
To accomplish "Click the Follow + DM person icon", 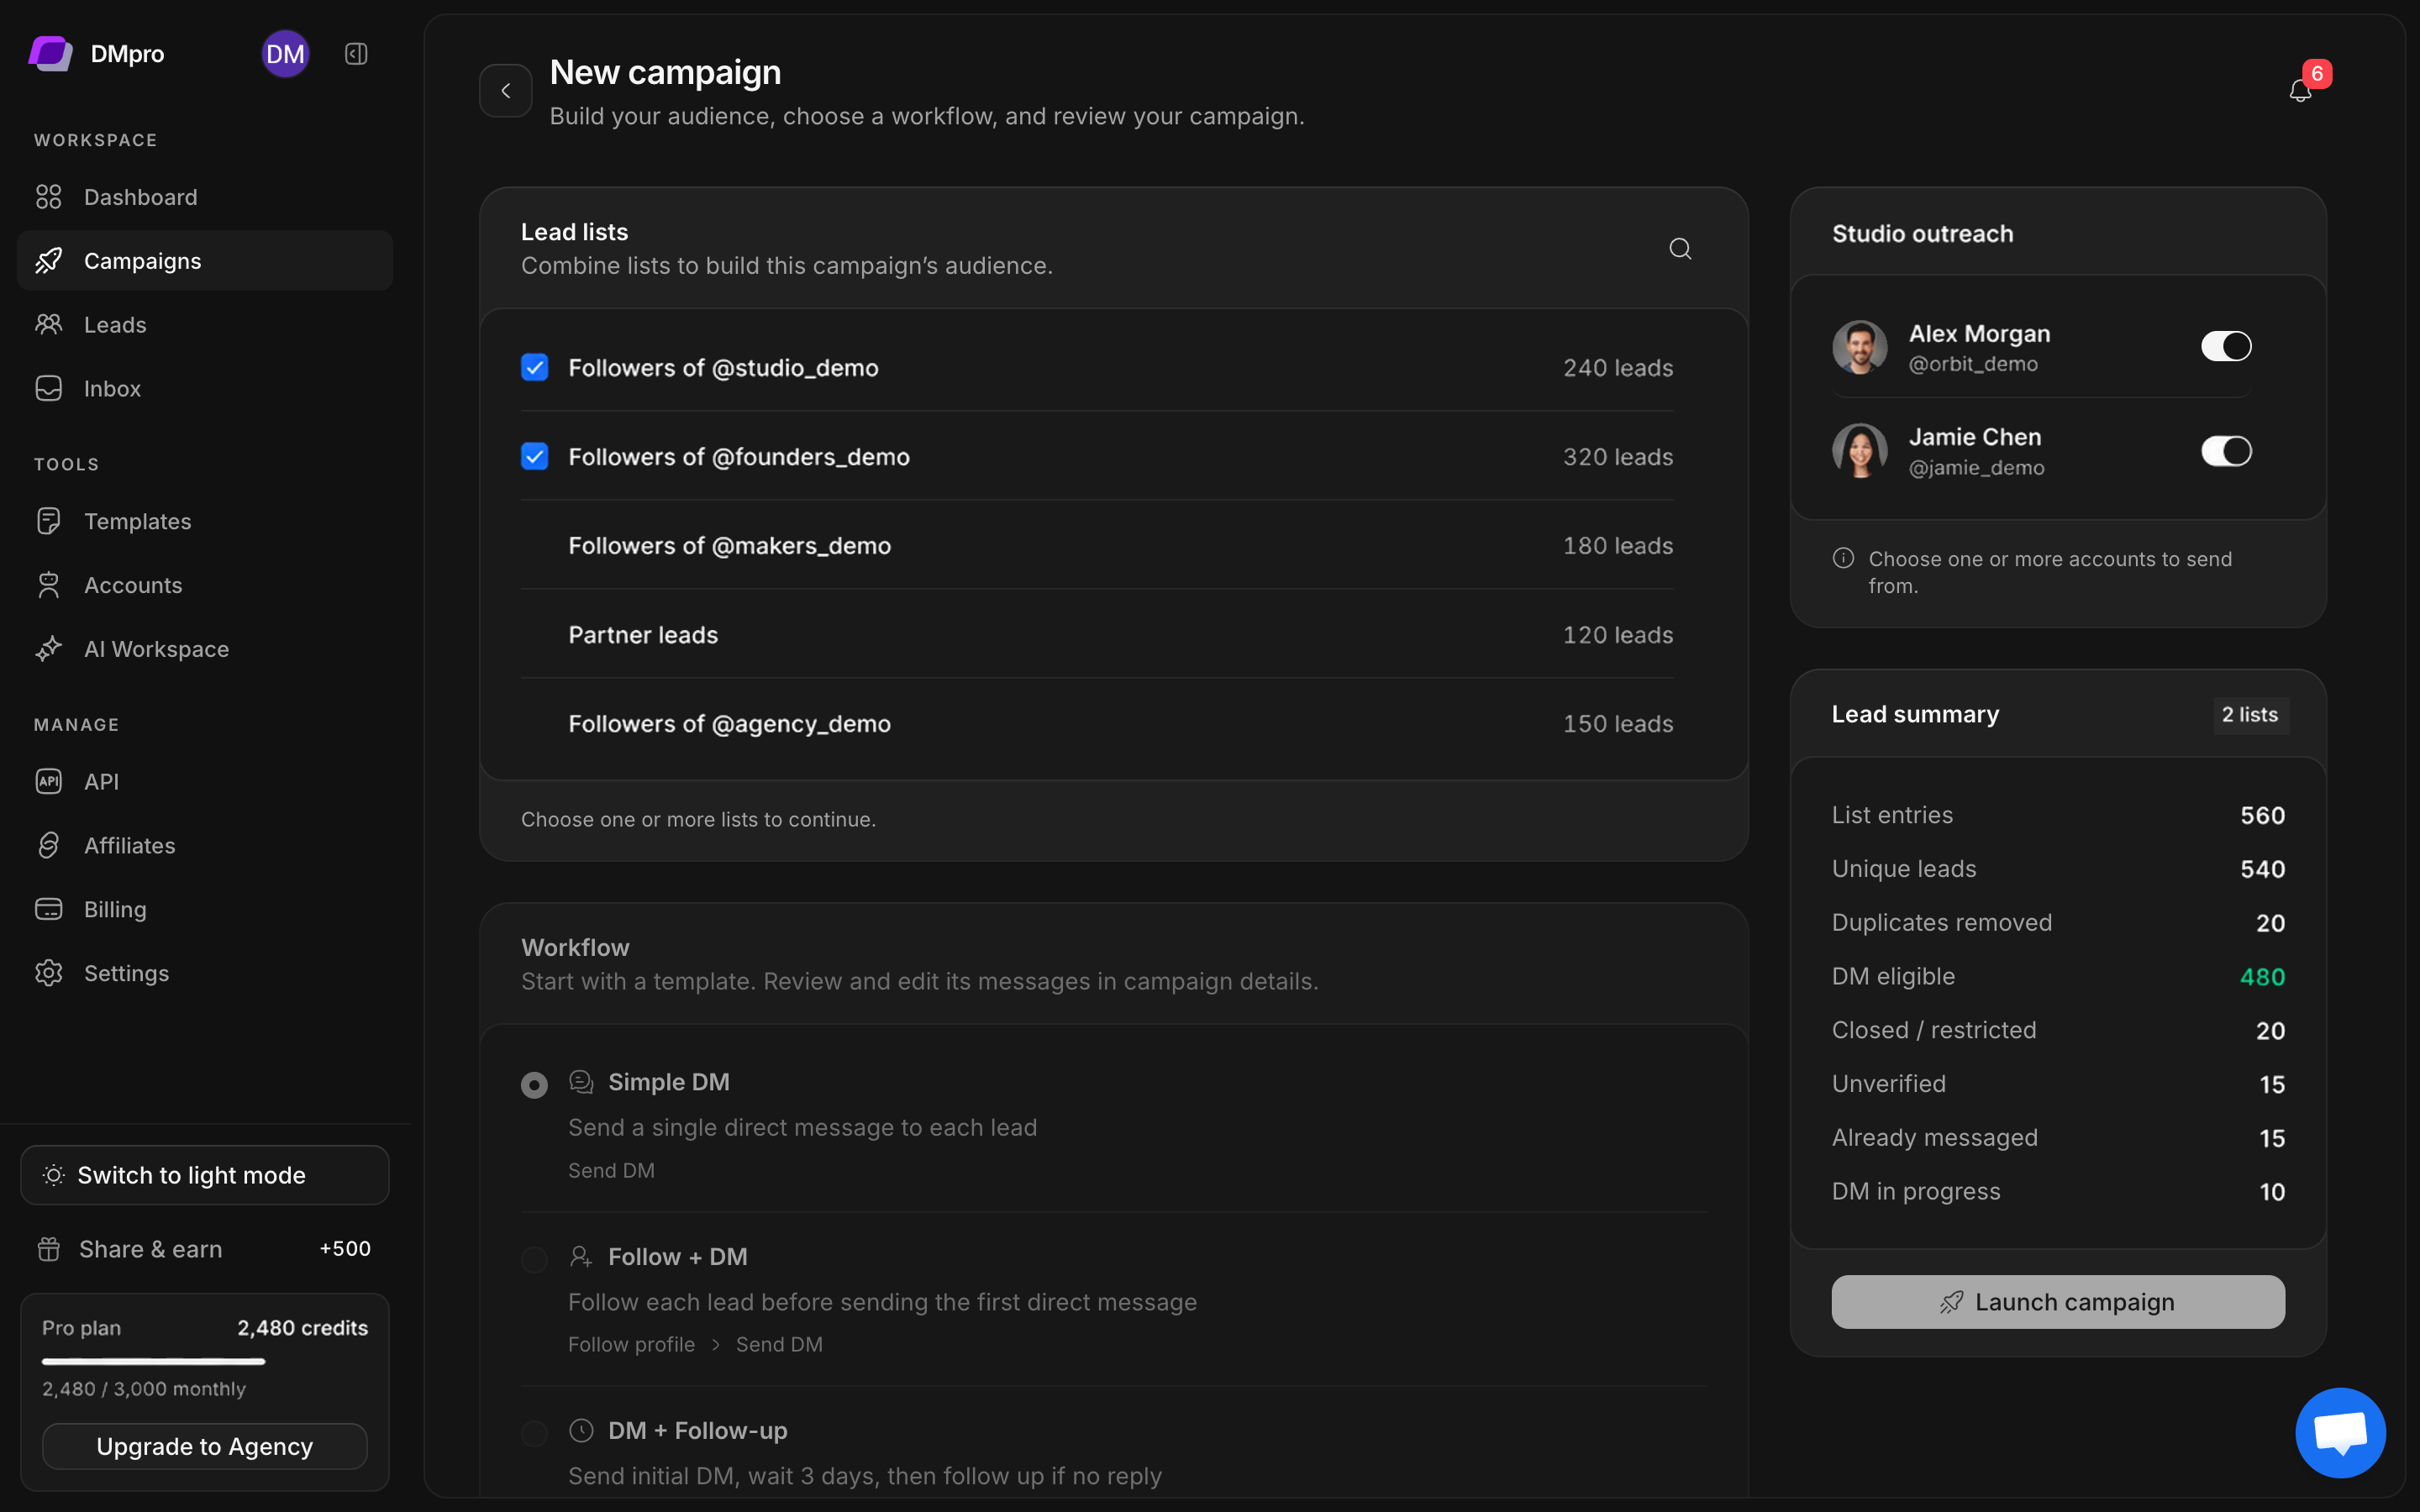I will [581, 1257].
